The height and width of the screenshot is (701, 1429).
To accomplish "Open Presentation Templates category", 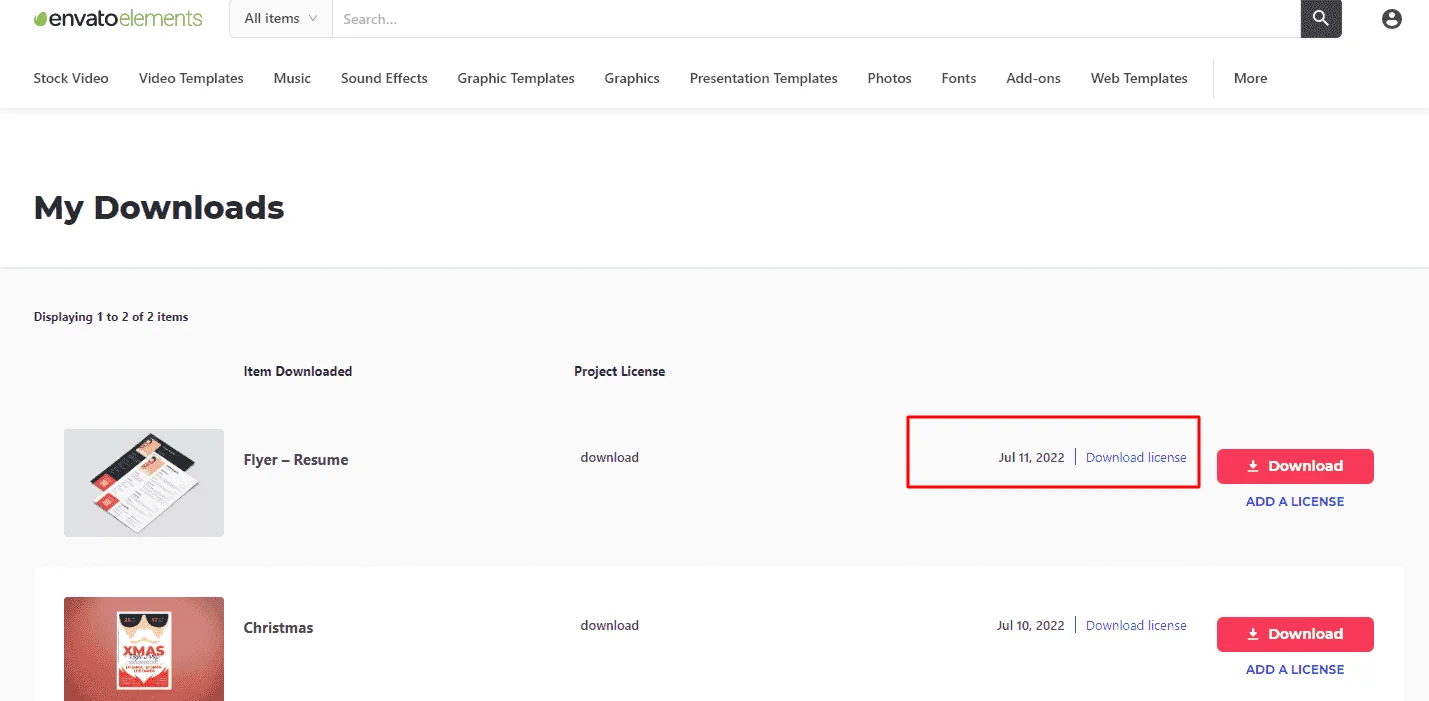I will [764, 78].
